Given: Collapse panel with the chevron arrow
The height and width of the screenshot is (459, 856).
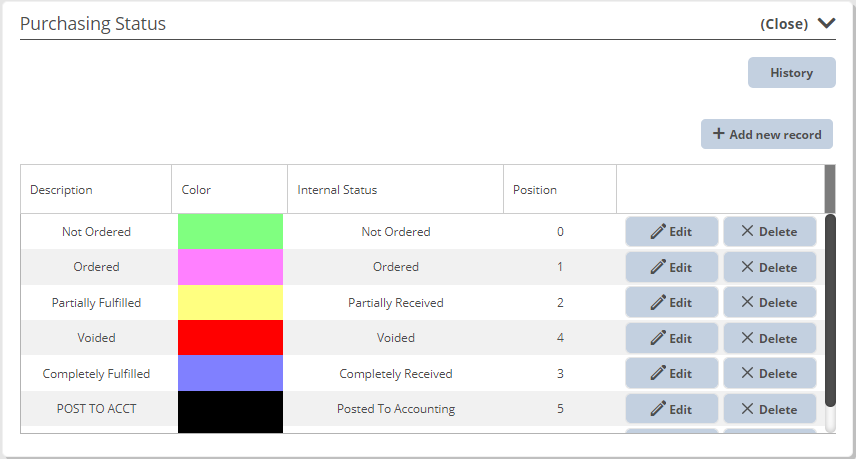Looking at the screenshot, I should click(x=827, y=23).
